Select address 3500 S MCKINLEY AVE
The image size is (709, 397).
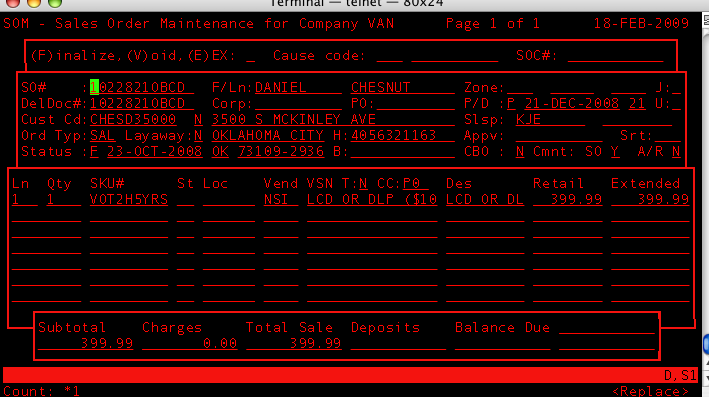(x=333, y=119)
